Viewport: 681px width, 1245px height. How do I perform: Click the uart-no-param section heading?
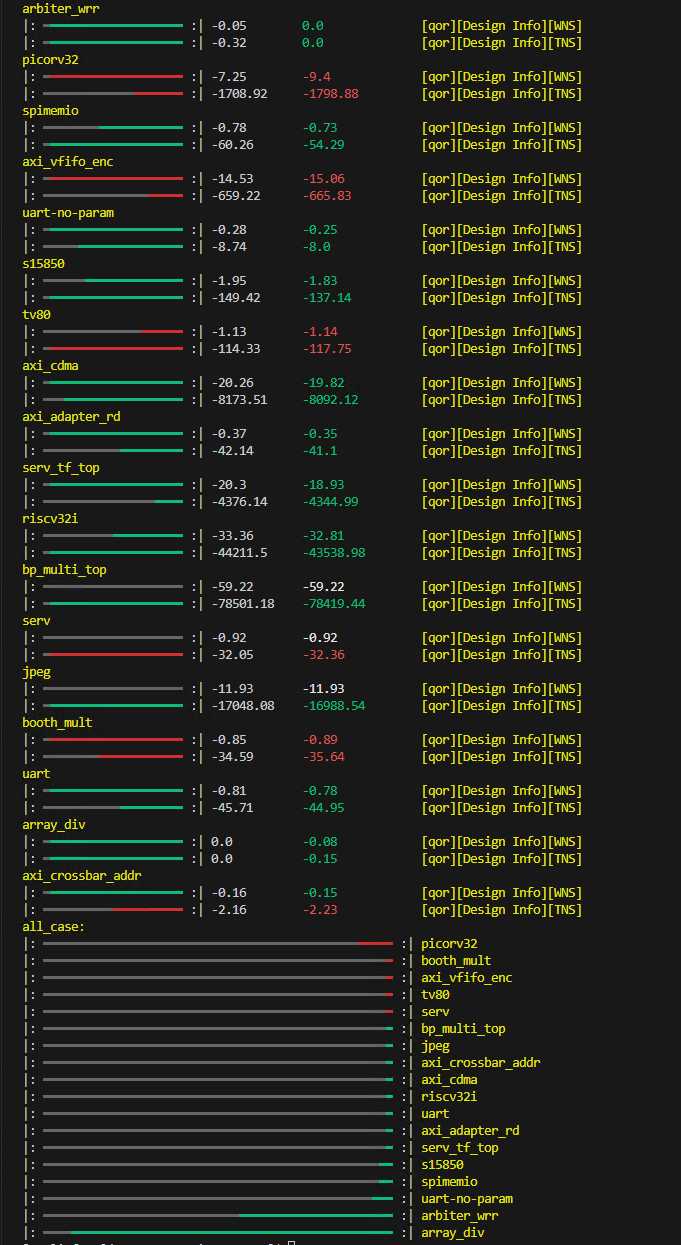68,213
